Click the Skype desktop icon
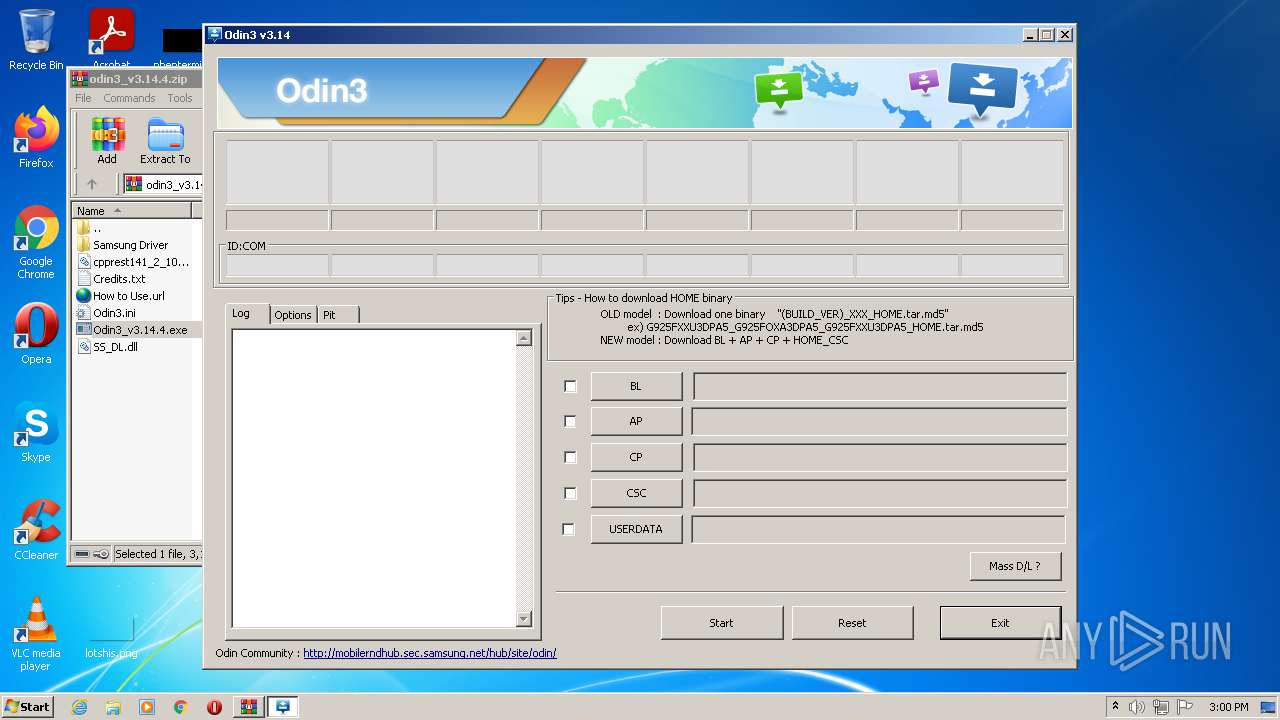 pyautogui.click(x=36, y=431)
